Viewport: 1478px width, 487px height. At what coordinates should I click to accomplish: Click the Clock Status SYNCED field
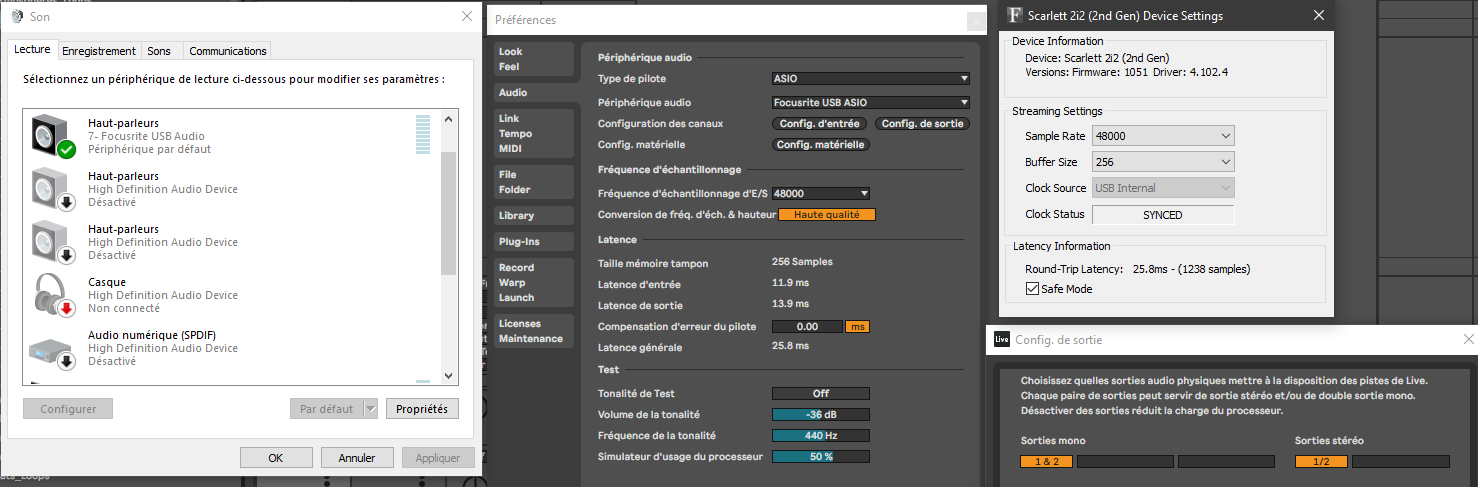pos(1163,215)
